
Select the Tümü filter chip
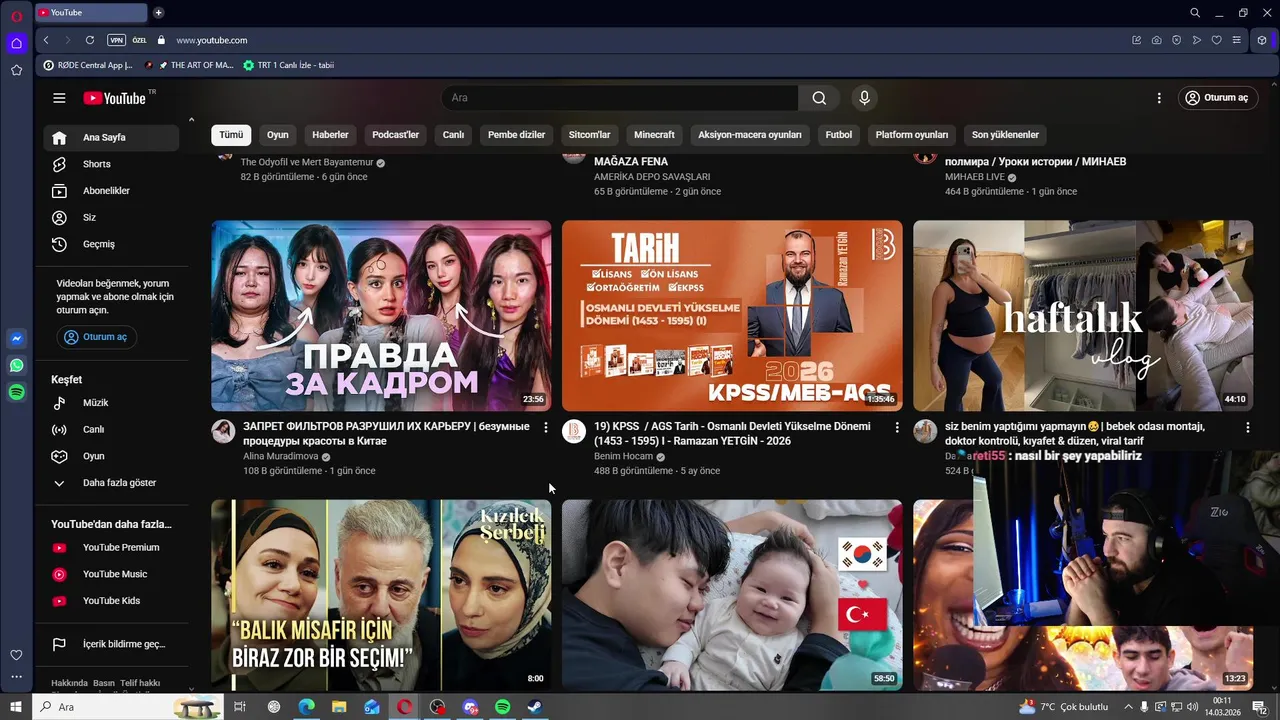[231, 135]
